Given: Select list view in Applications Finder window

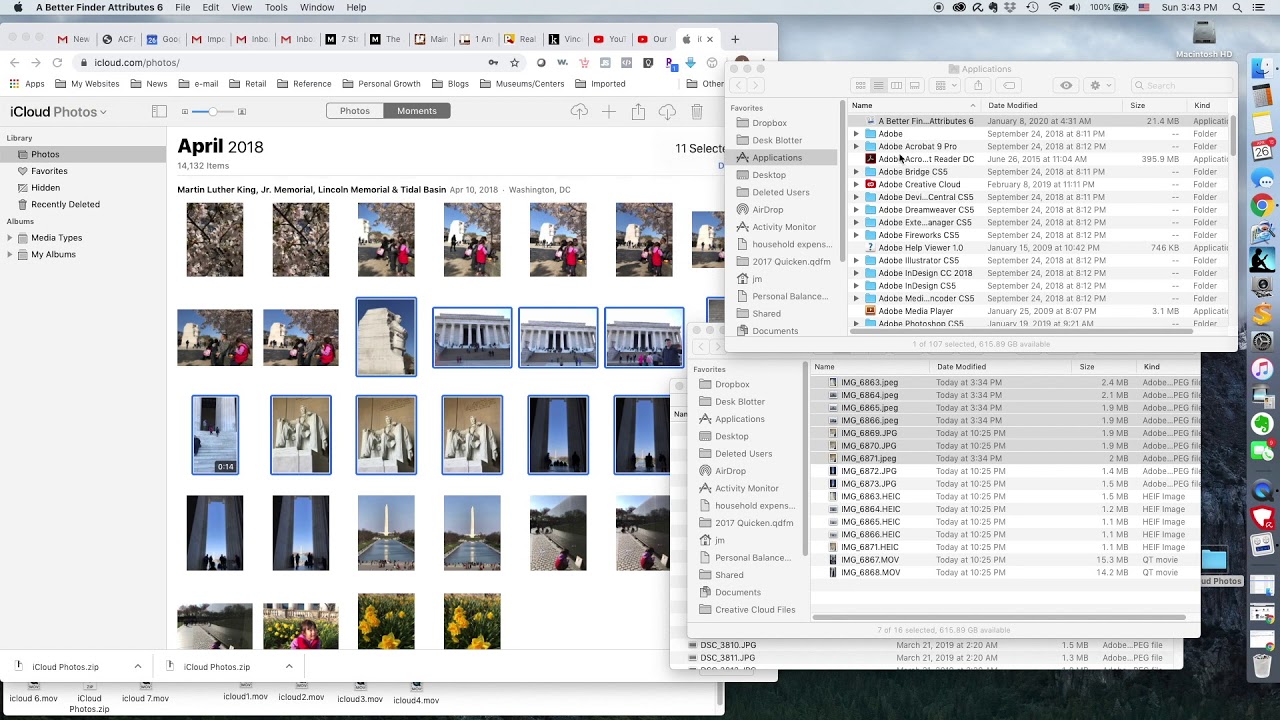Looking at the screenshot, I should (878, 85).
